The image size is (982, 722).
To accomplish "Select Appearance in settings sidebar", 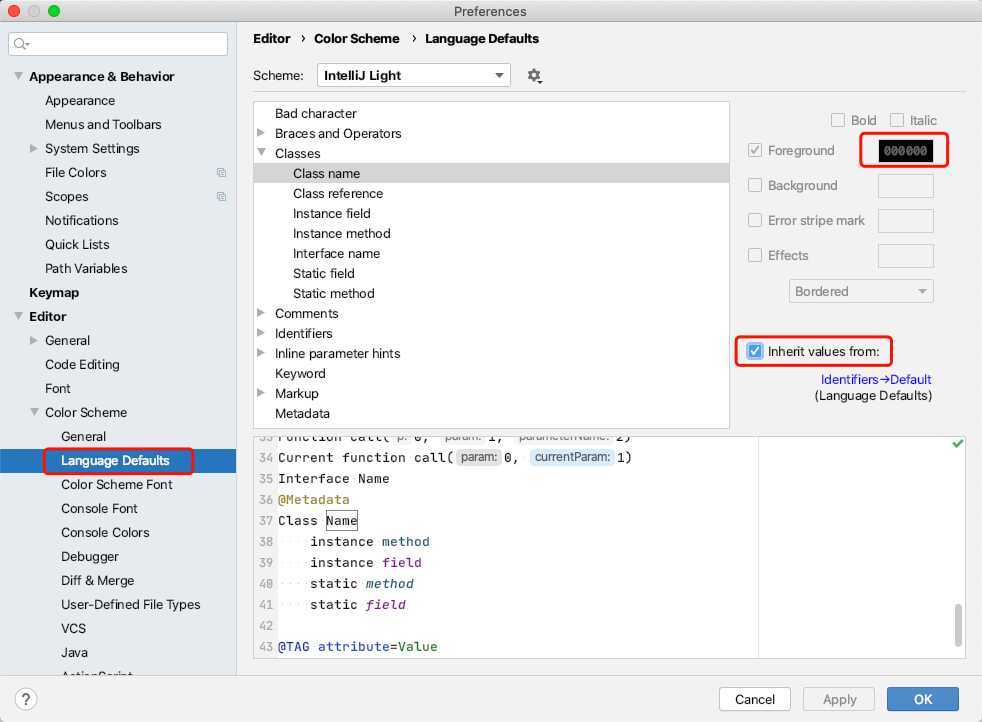I will tap(80, 100).
